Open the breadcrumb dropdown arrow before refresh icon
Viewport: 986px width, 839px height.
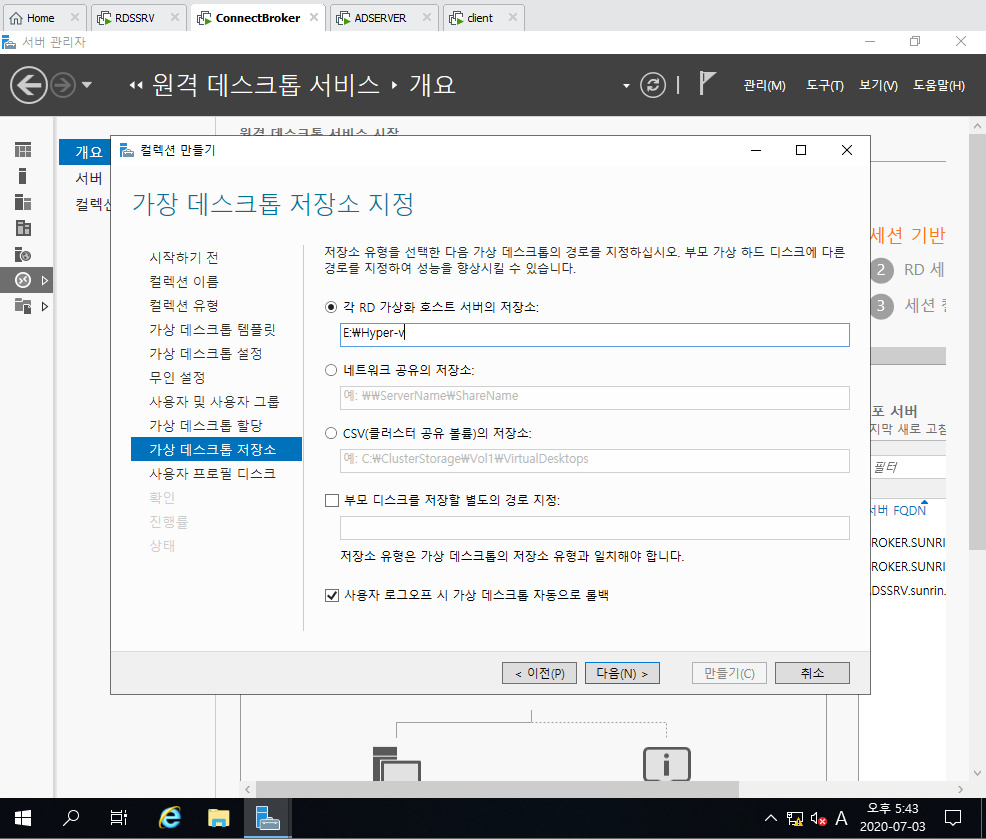(626, 86)
